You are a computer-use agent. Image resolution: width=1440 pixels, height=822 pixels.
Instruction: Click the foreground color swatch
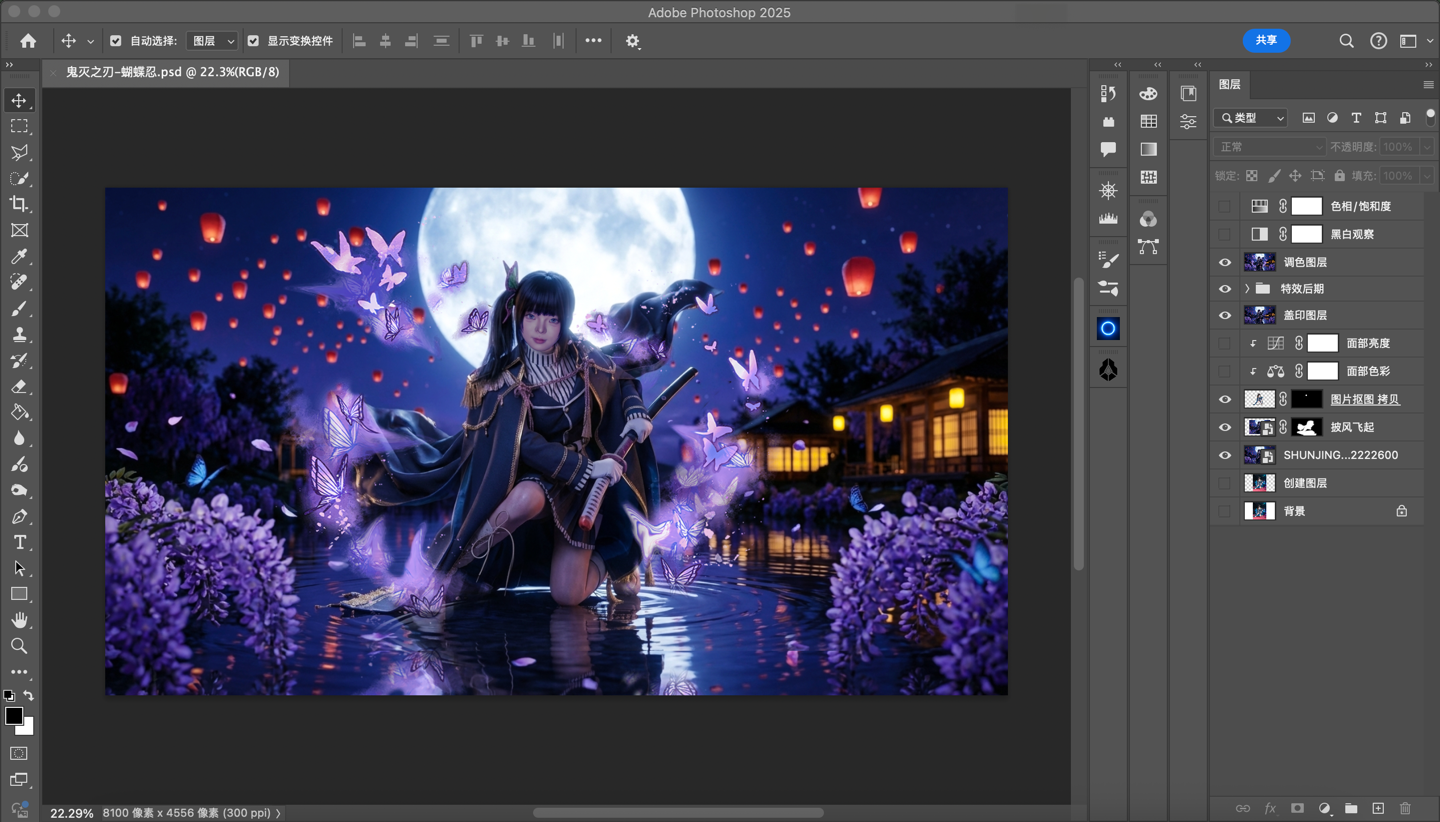[14, 716]
